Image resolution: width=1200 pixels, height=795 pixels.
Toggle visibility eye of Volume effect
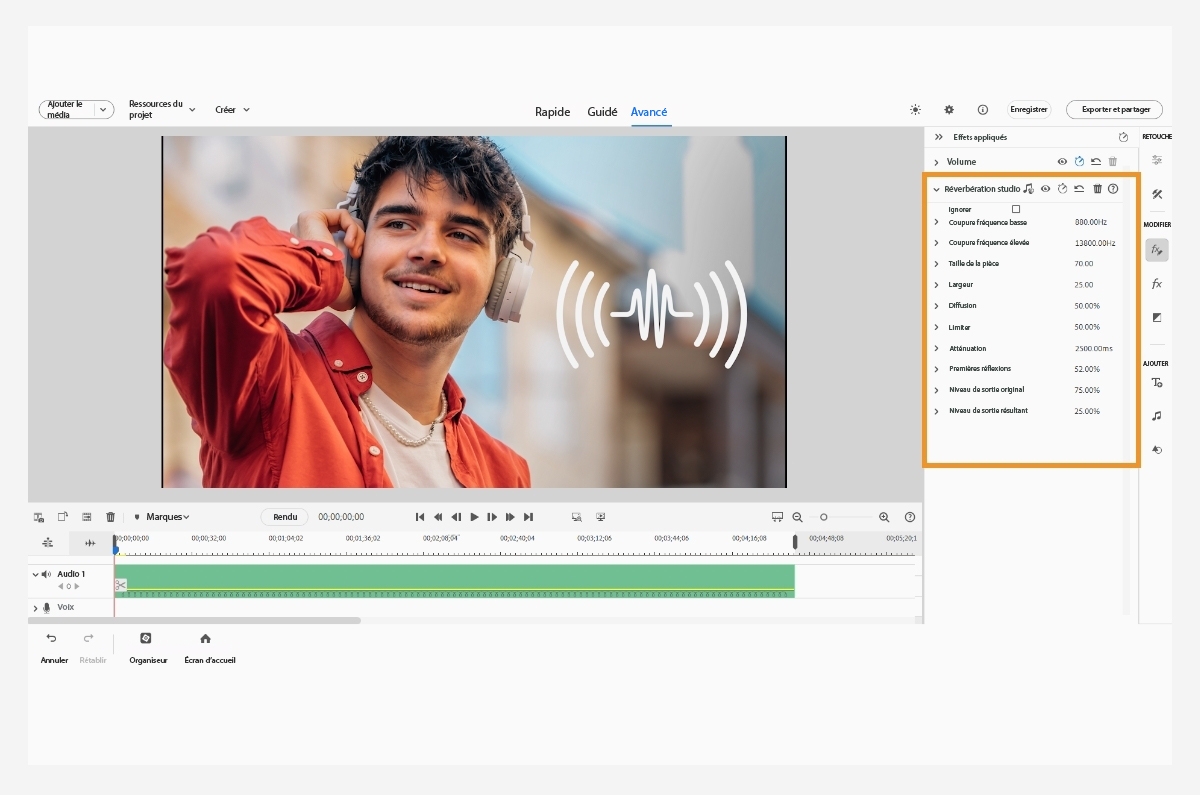pos(1062,161)
